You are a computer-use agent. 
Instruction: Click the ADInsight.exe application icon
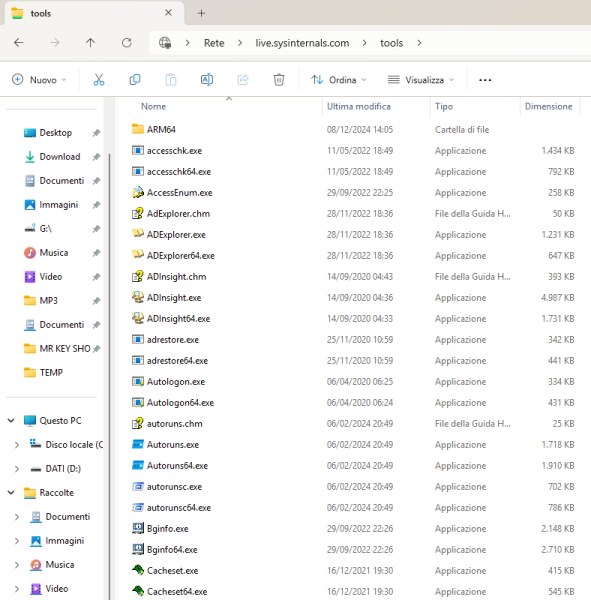point(138,297)
